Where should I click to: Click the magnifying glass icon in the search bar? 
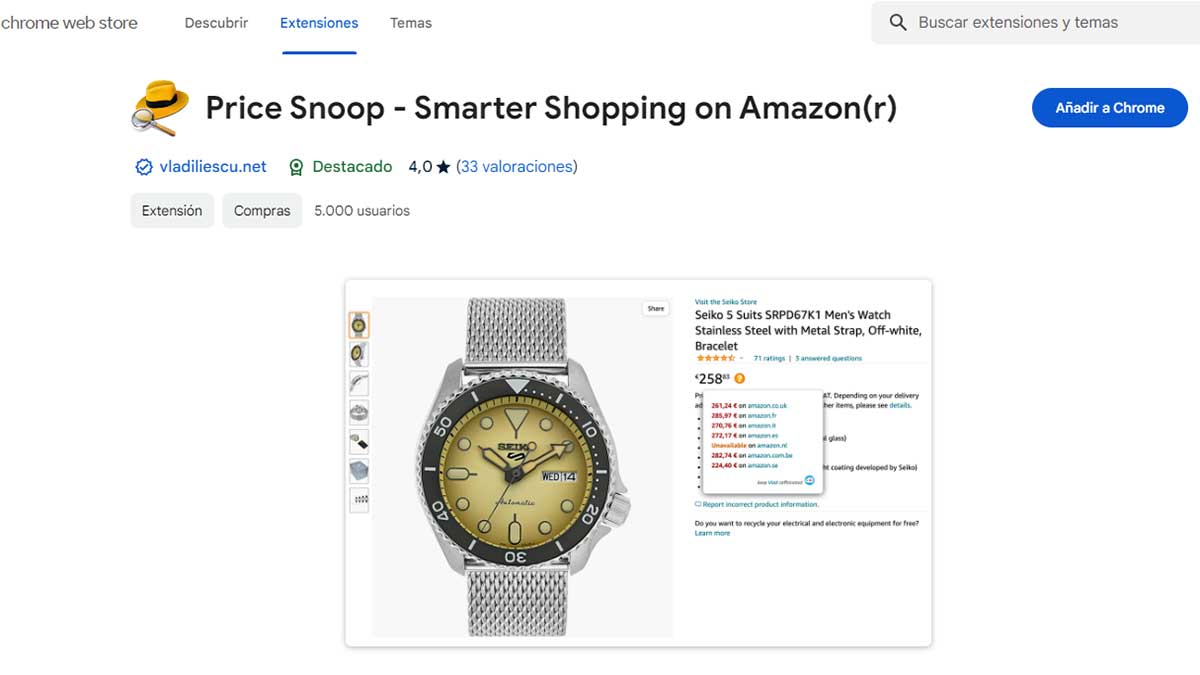[897, 22]
